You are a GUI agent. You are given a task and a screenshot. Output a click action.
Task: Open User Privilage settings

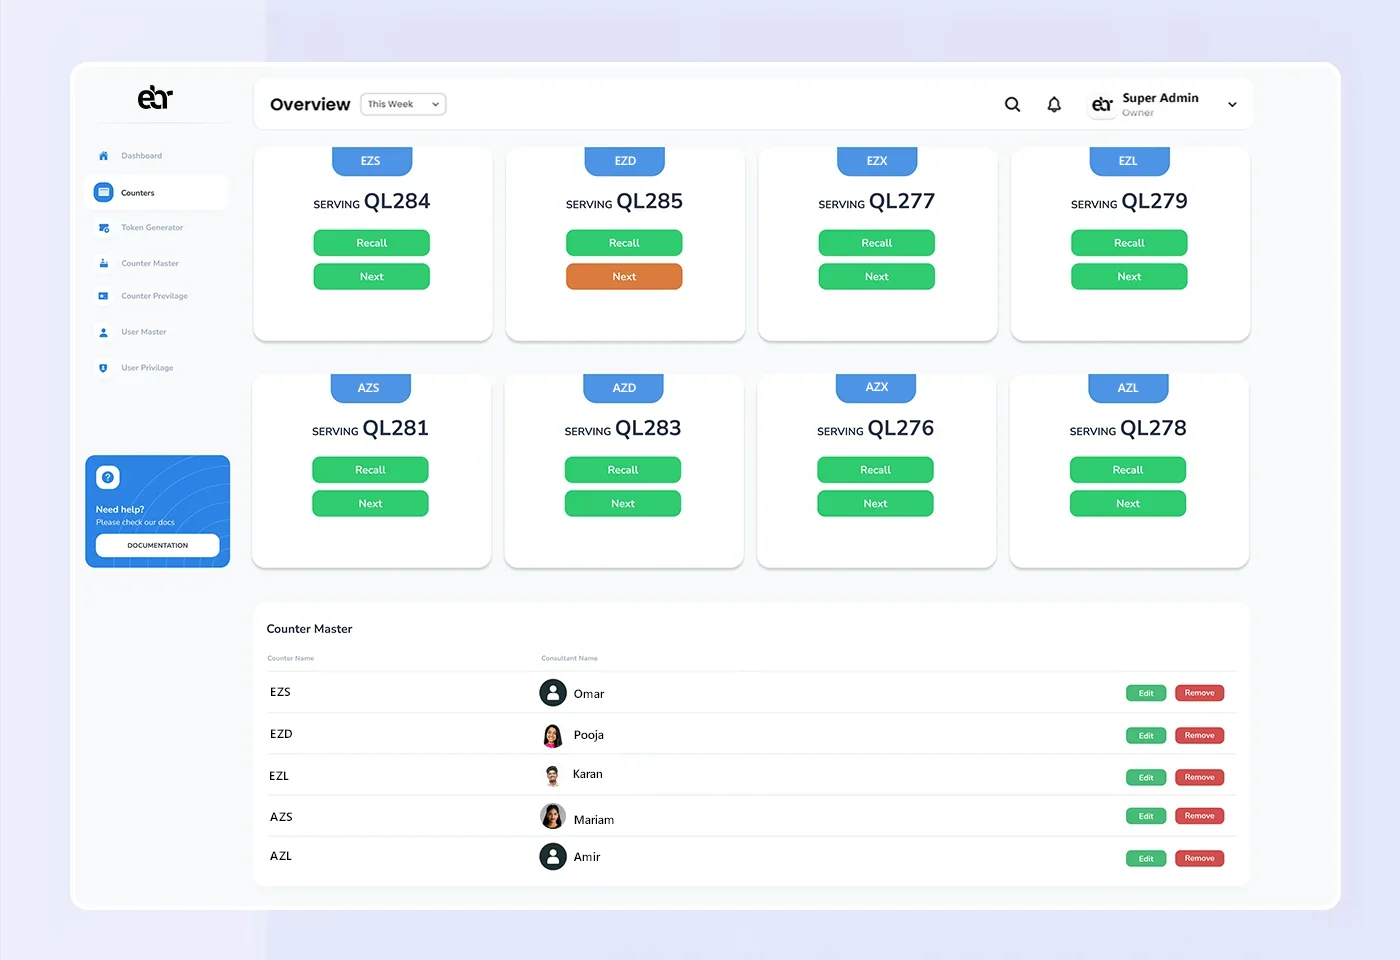146,367
